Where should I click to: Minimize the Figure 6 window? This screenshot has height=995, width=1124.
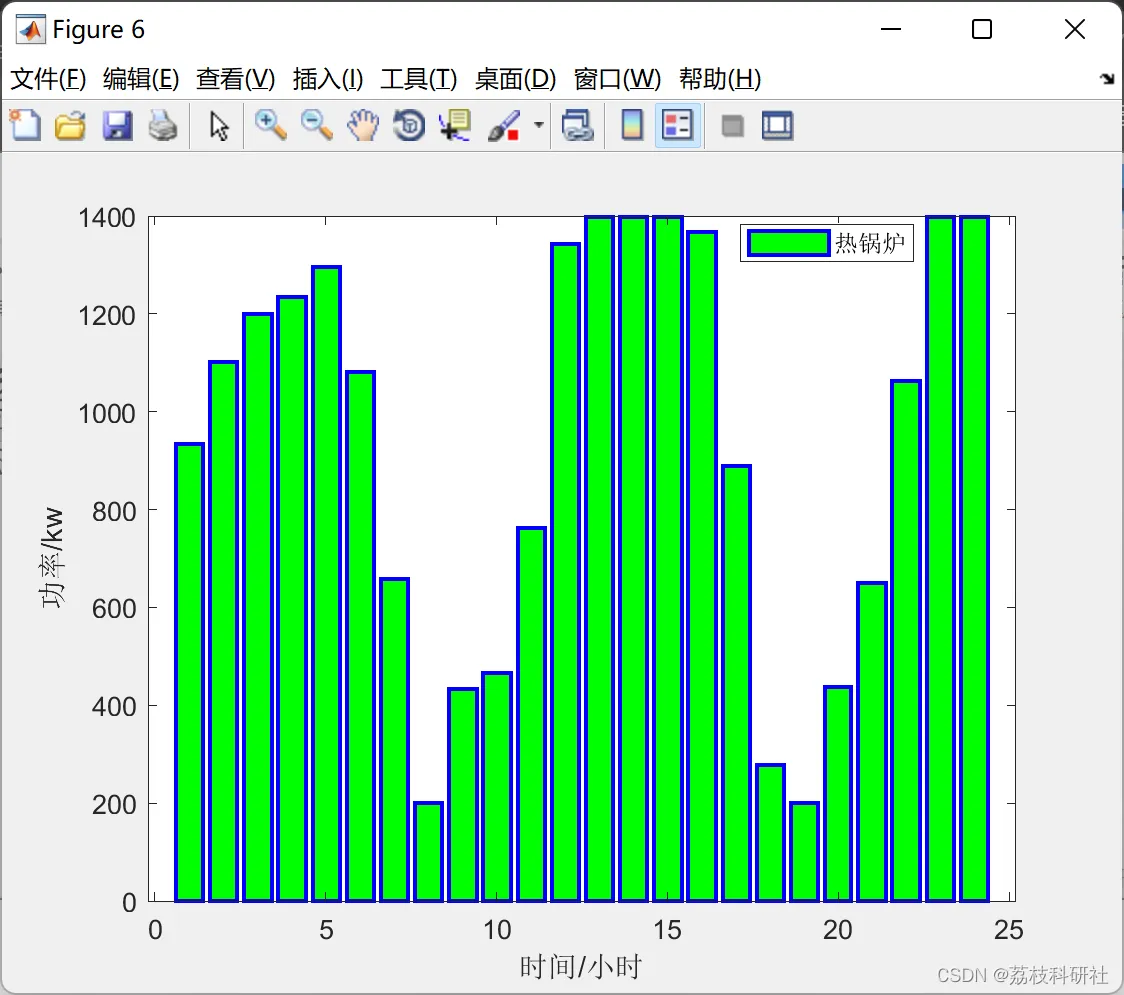click(x=890, y=29)
